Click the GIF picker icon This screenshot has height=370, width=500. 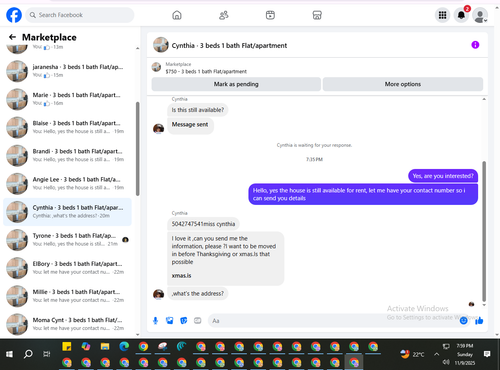pos(198,321)
